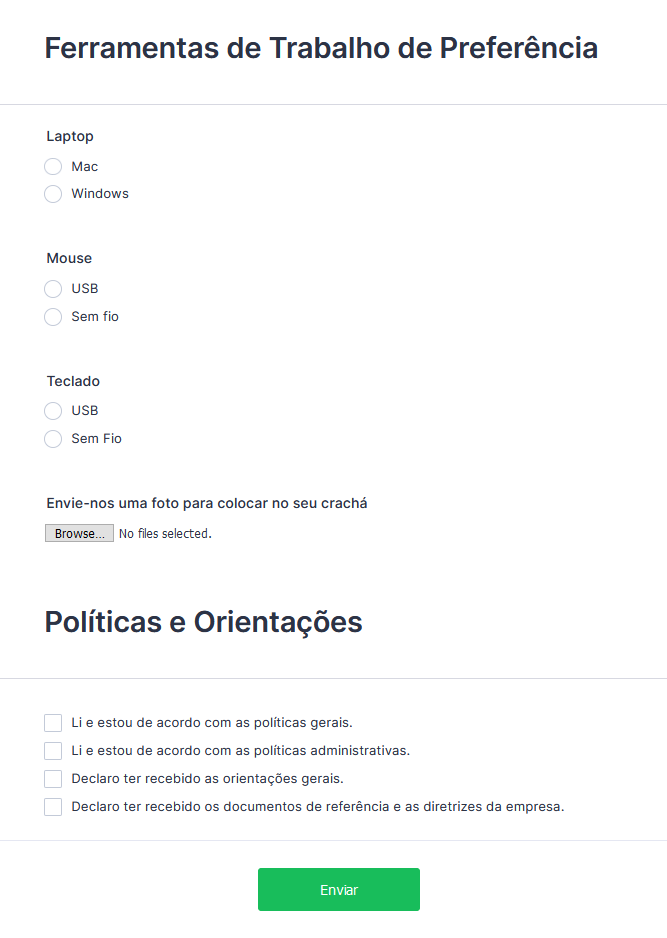Choose Windows as laptop preference

click(53, 194)
